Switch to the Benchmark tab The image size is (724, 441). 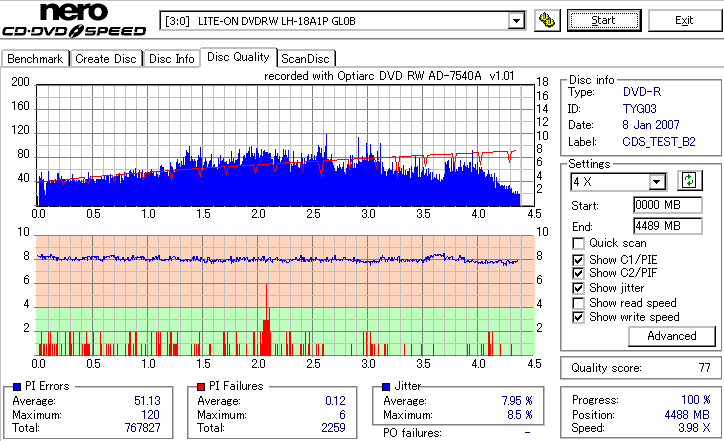coord(35,59)
